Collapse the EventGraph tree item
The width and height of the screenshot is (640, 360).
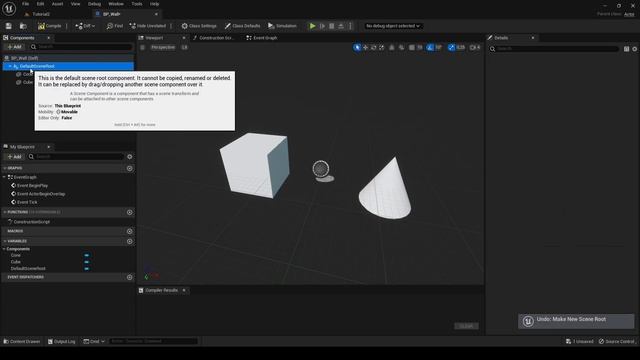[4, 177]
